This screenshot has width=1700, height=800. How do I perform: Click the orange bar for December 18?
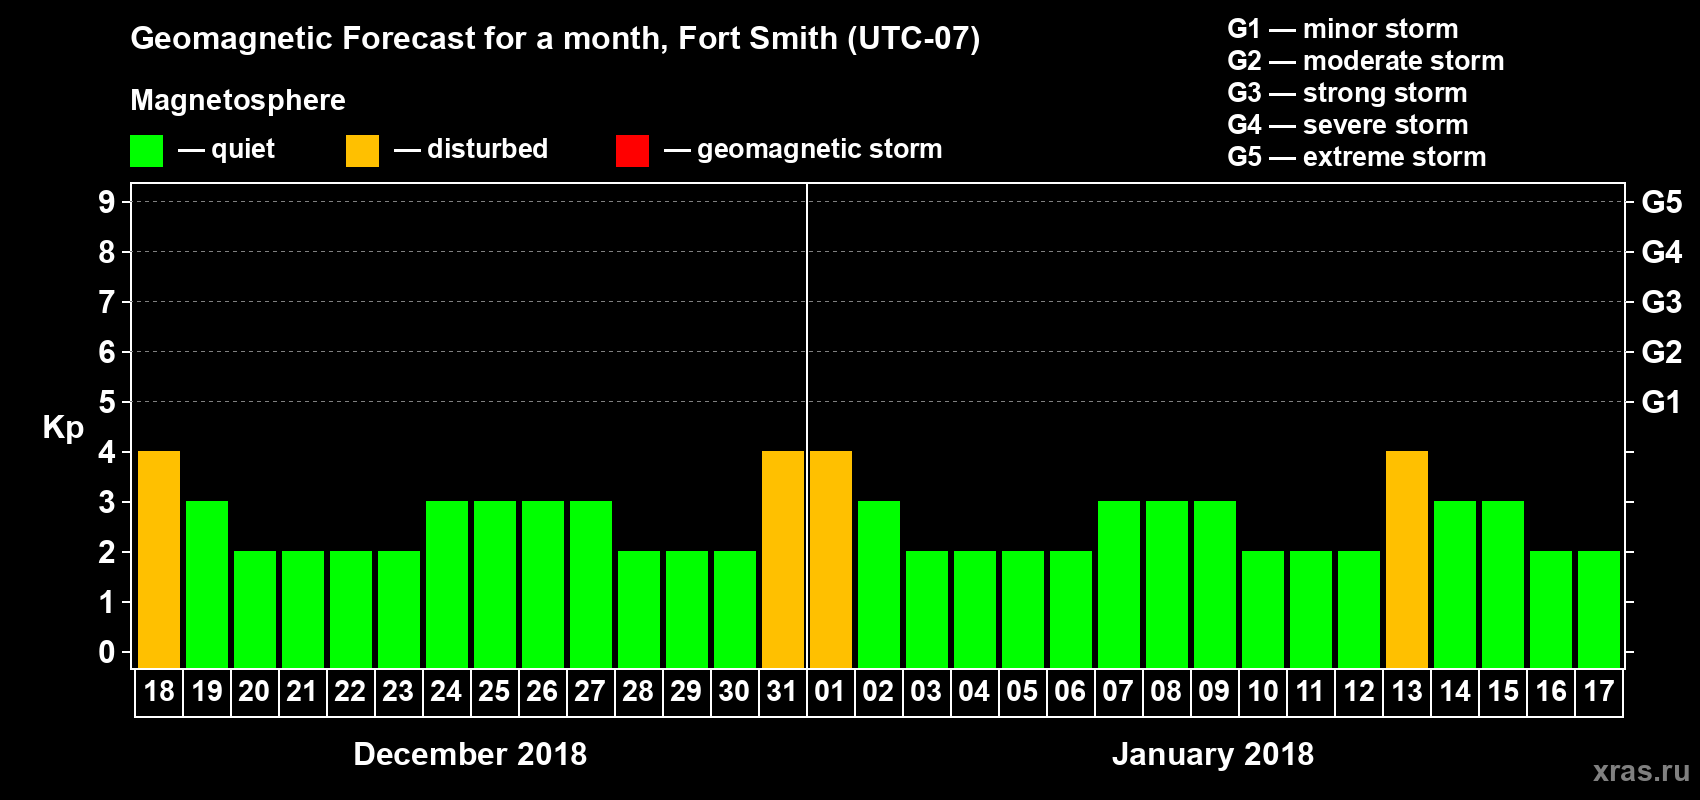[x=159, y=560]
